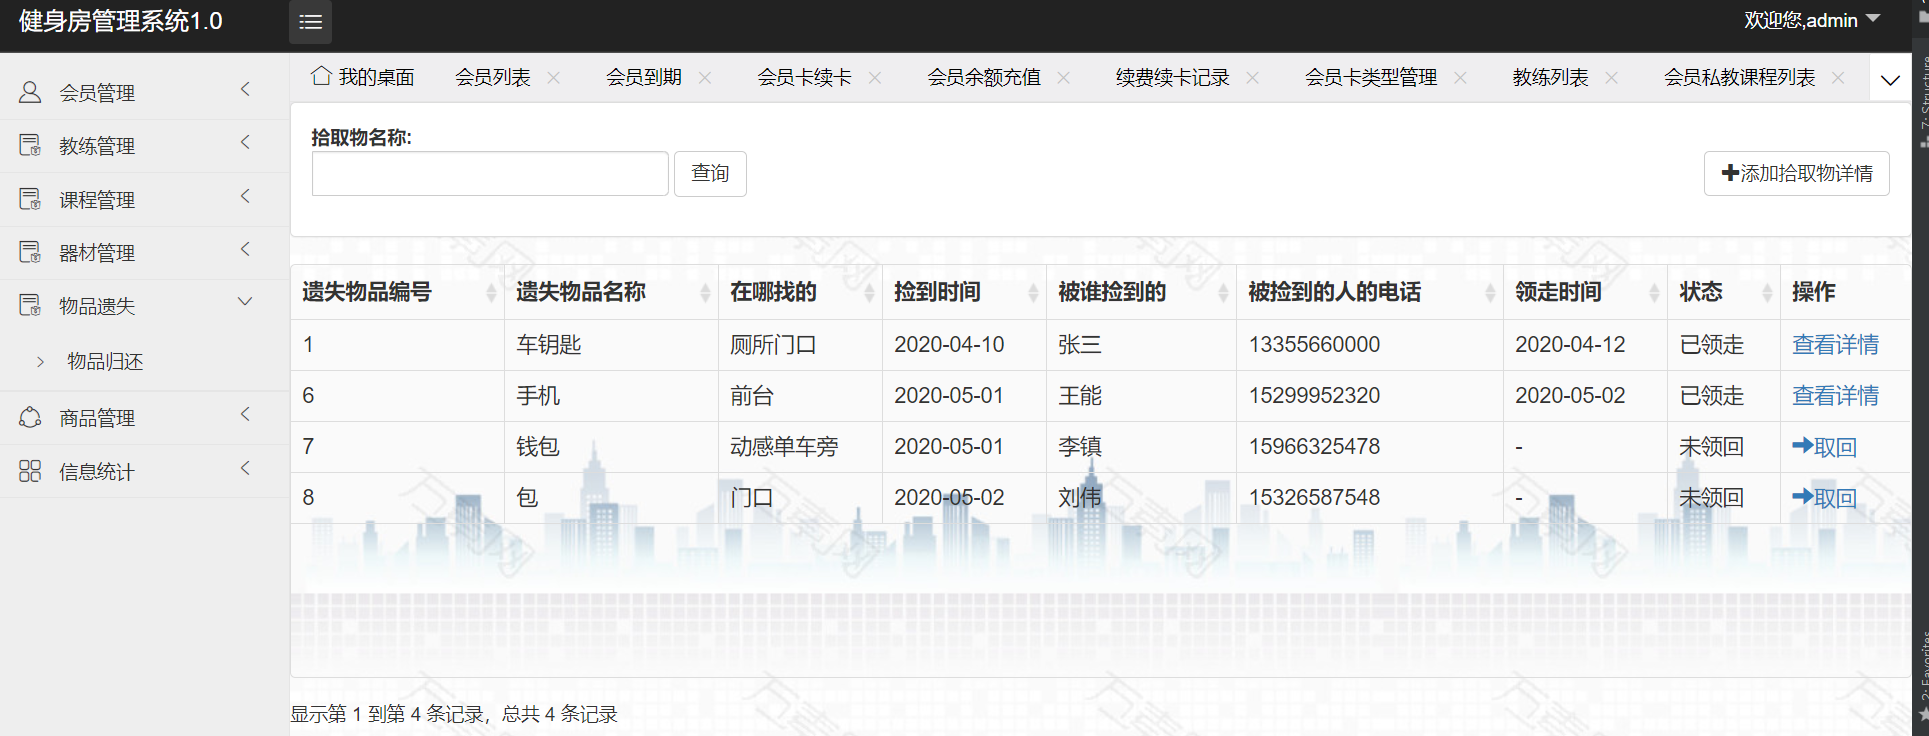Sort table by 捡到时间 column
The image size is (1929, 736).
pyautogui.click(x=1033, y=292)
